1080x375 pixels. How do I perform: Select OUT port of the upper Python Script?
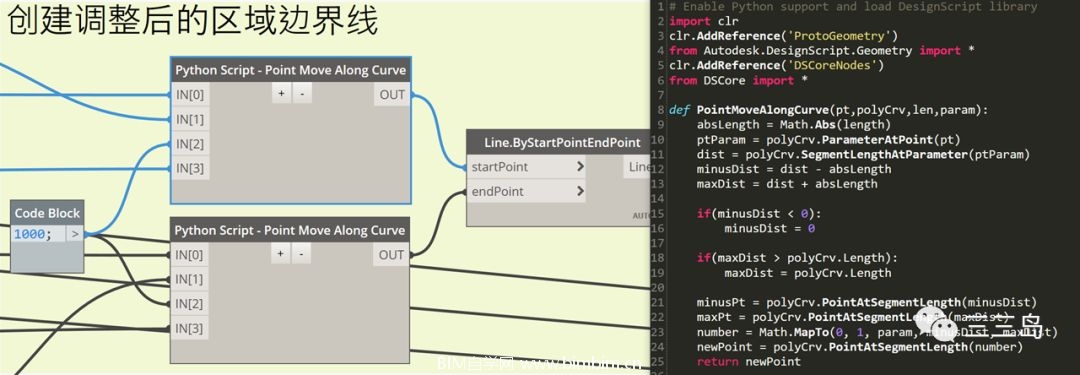tap(392, 94)
